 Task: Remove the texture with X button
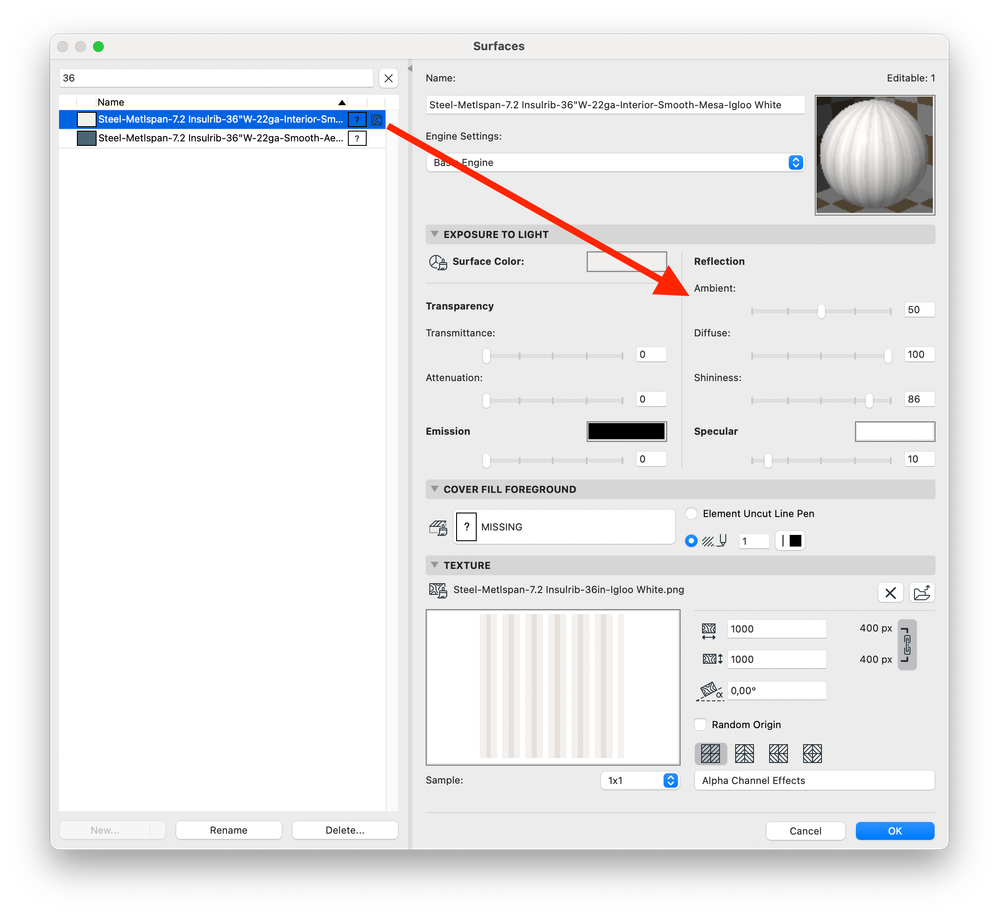[x=890, y=593]
